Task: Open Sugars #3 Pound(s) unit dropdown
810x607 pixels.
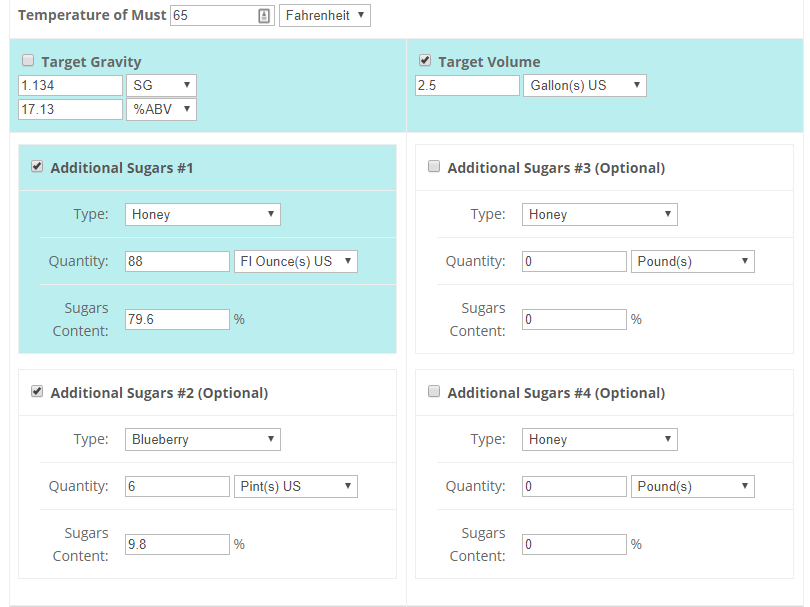Action: (x=692, y=261)
